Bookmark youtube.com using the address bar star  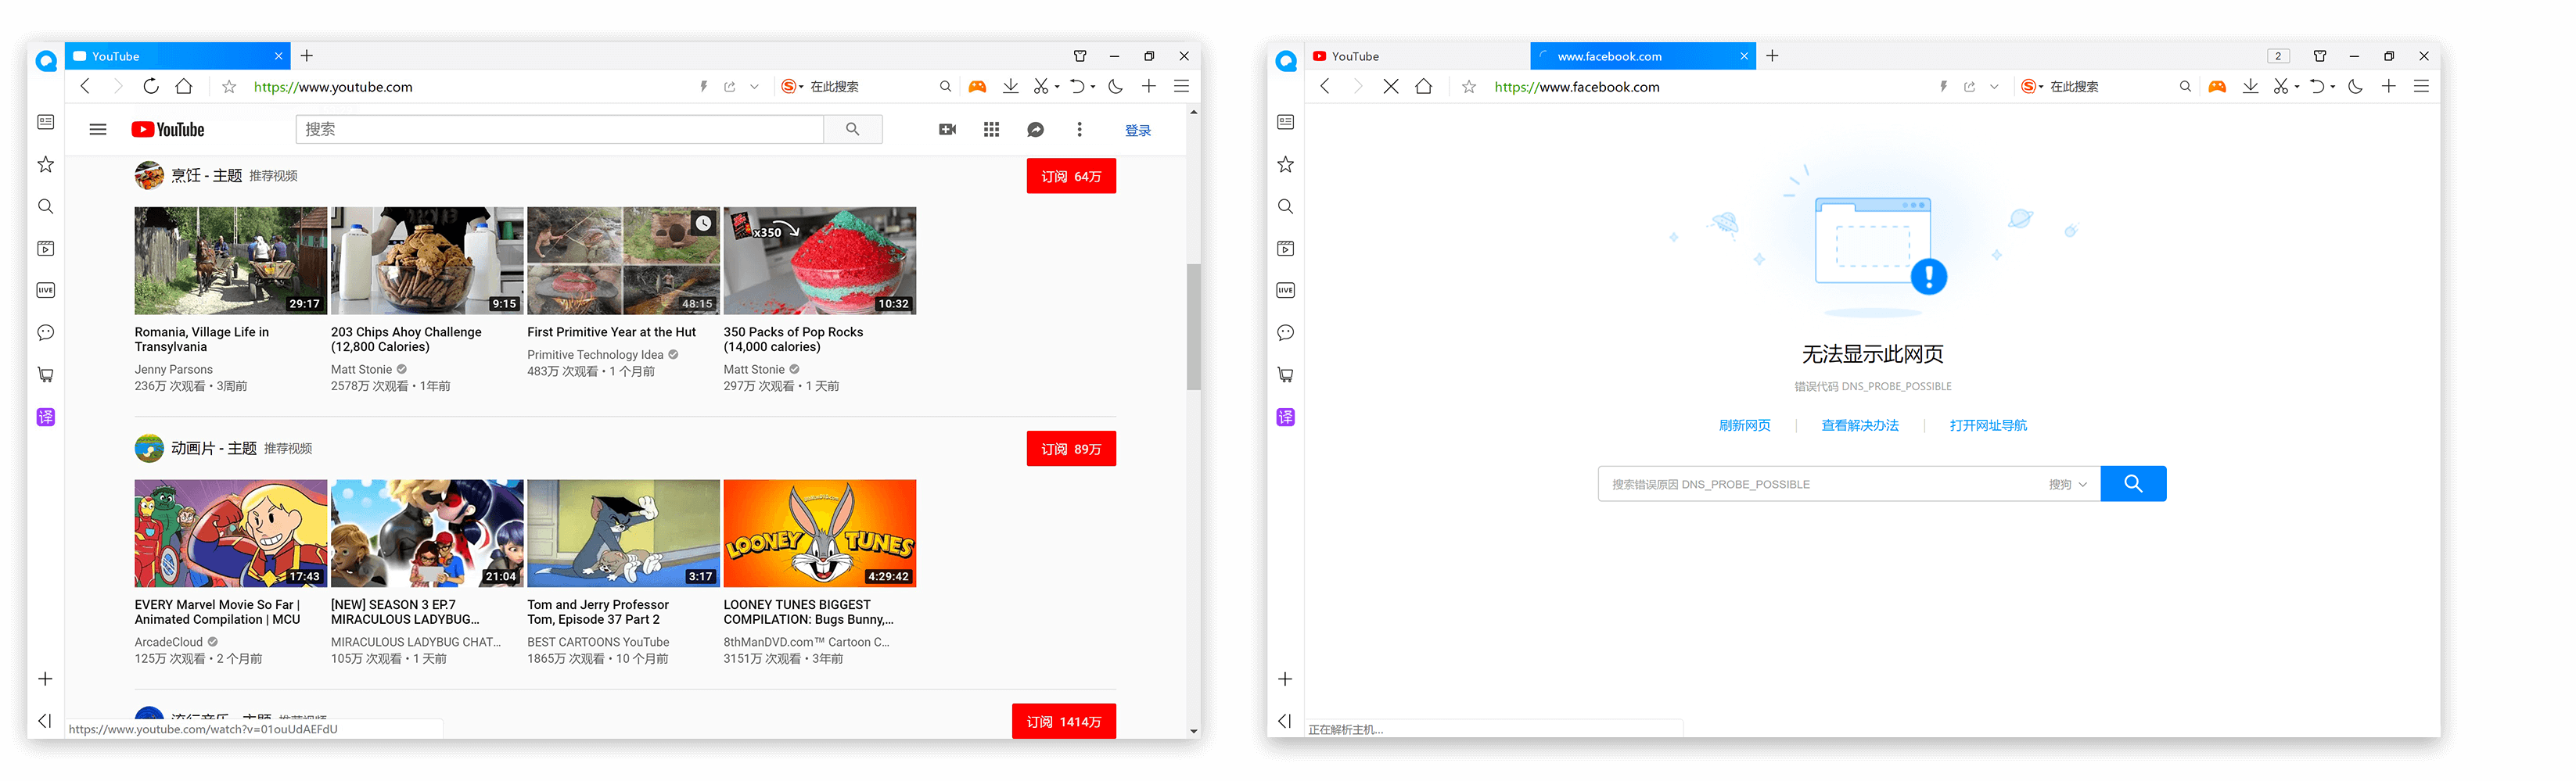(x=229, y=87)
